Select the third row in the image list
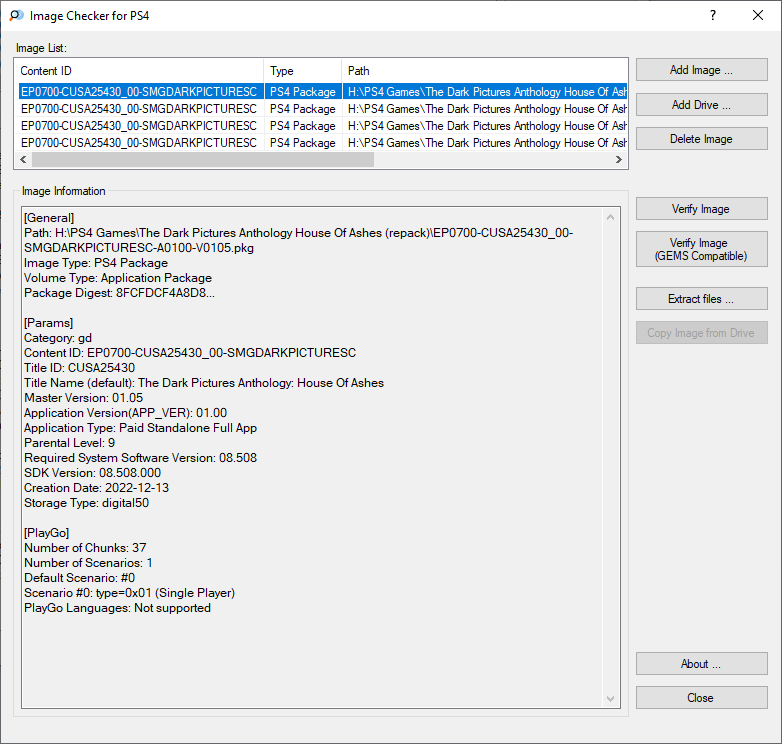782x744 pixels. click(323, 126)
